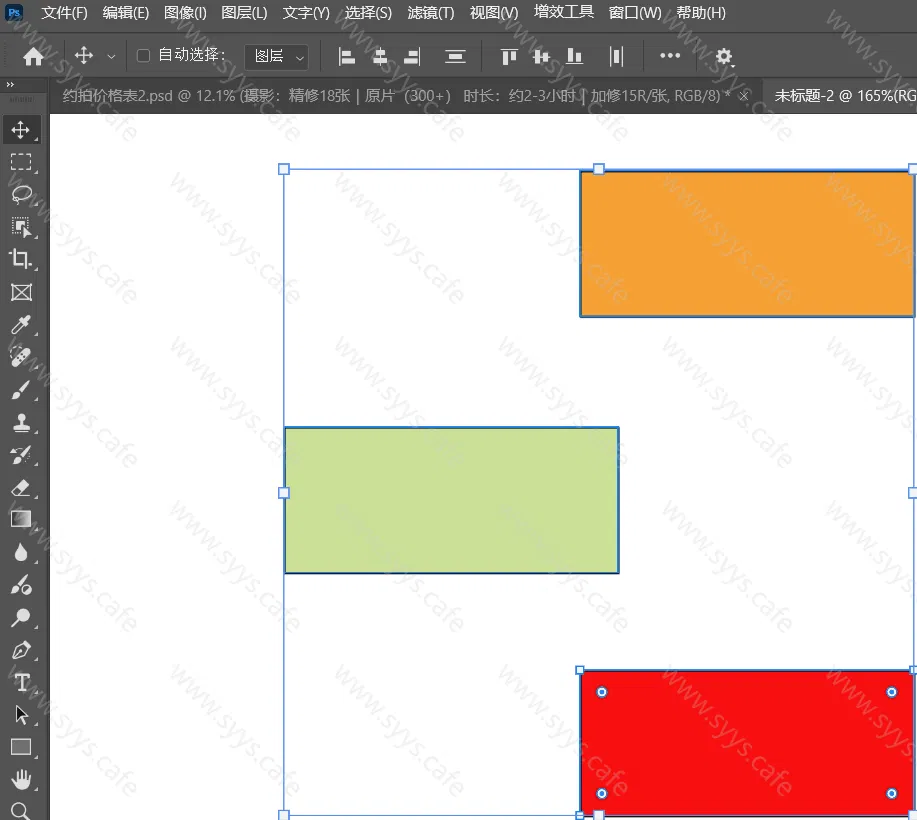Viewport: 917px width, 820px height.
Task: Click the light green rectangle on canvas
Action: coord(451,500)
